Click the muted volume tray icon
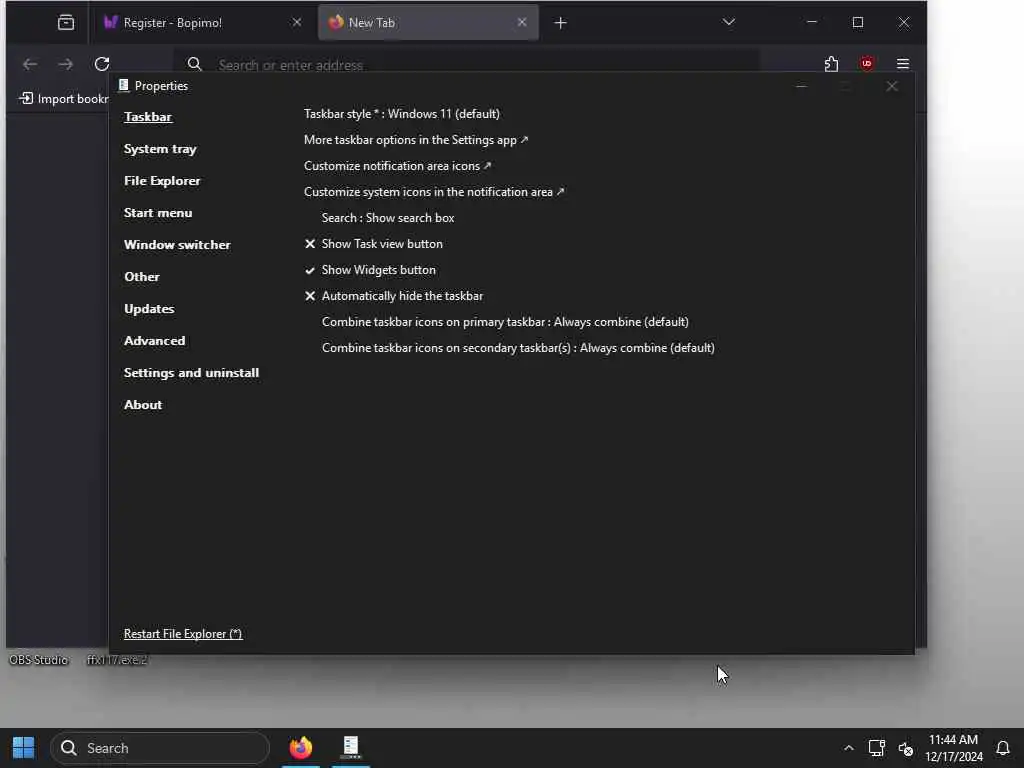The height and width of the screenshot is (768, 1024). tap(905, 748)
